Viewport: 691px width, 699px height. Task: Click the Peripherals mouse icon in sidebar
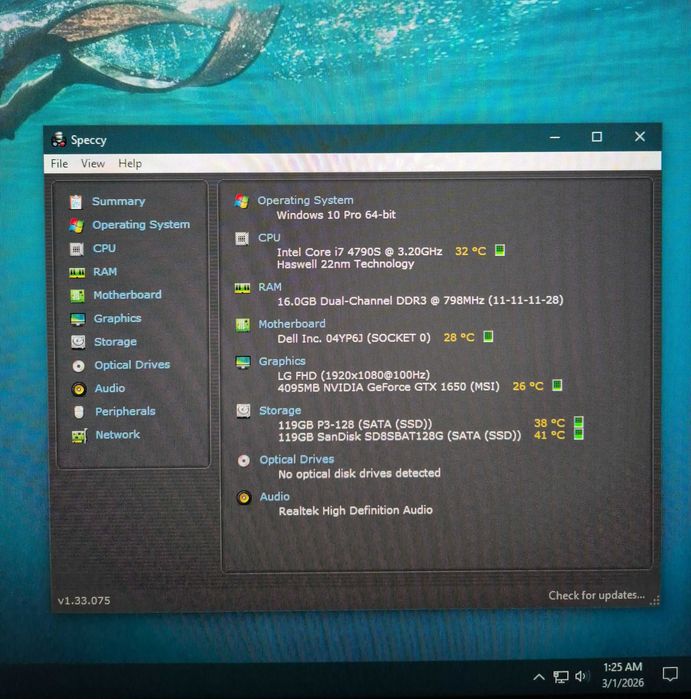(x=79, y=412)
